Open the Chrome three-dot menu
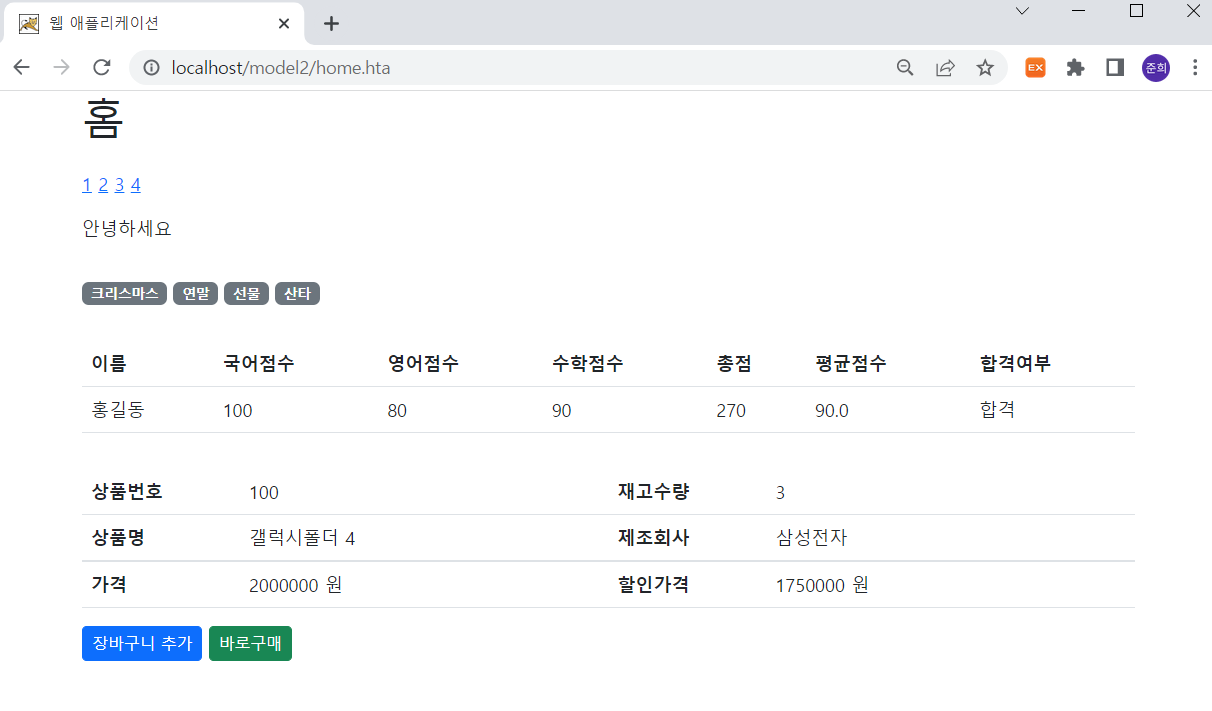Viewport: 1212px width, 711px height. coord(1195,68)
